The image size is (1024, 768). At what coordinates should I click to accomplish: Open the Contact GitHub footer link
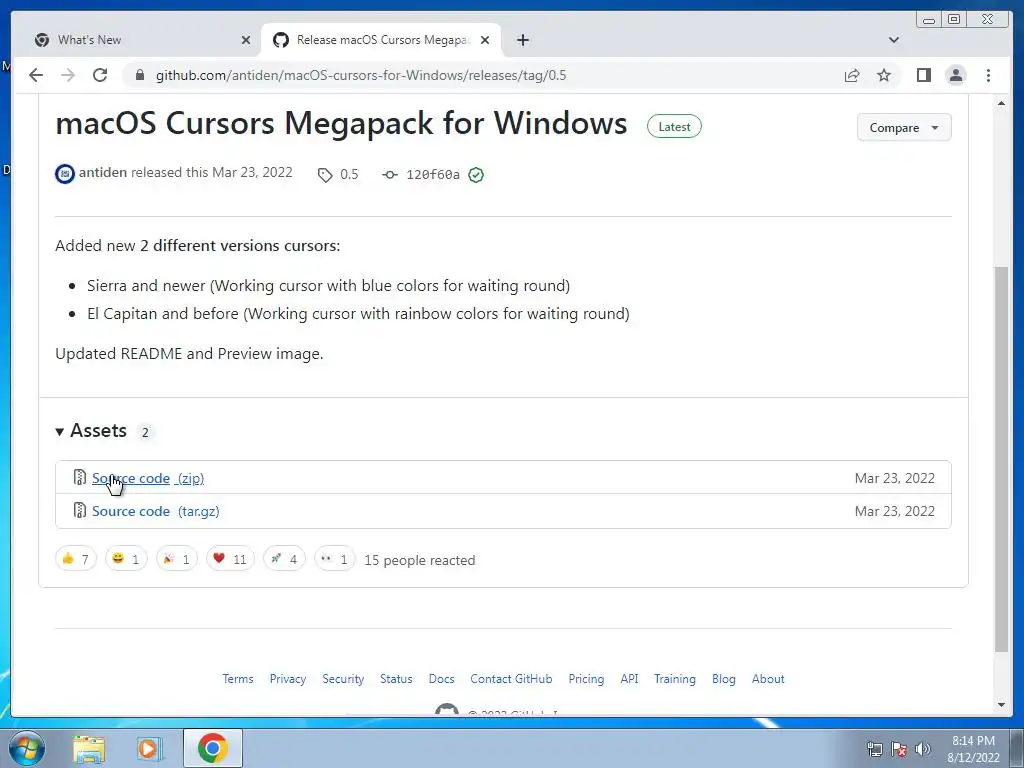[511, 679]
